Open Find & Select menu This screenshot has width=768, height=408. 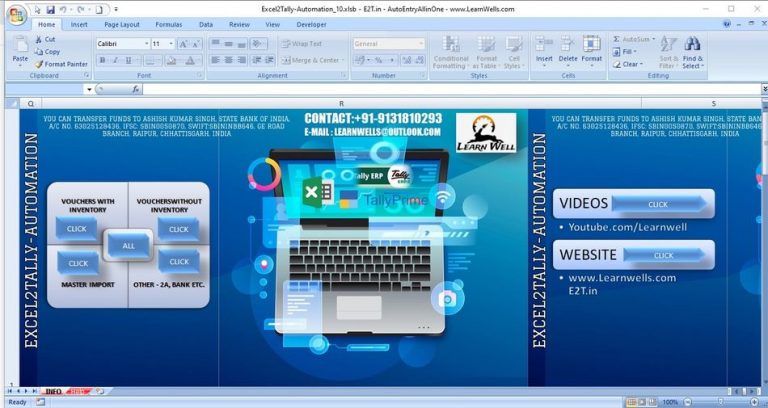pos(692,53)
